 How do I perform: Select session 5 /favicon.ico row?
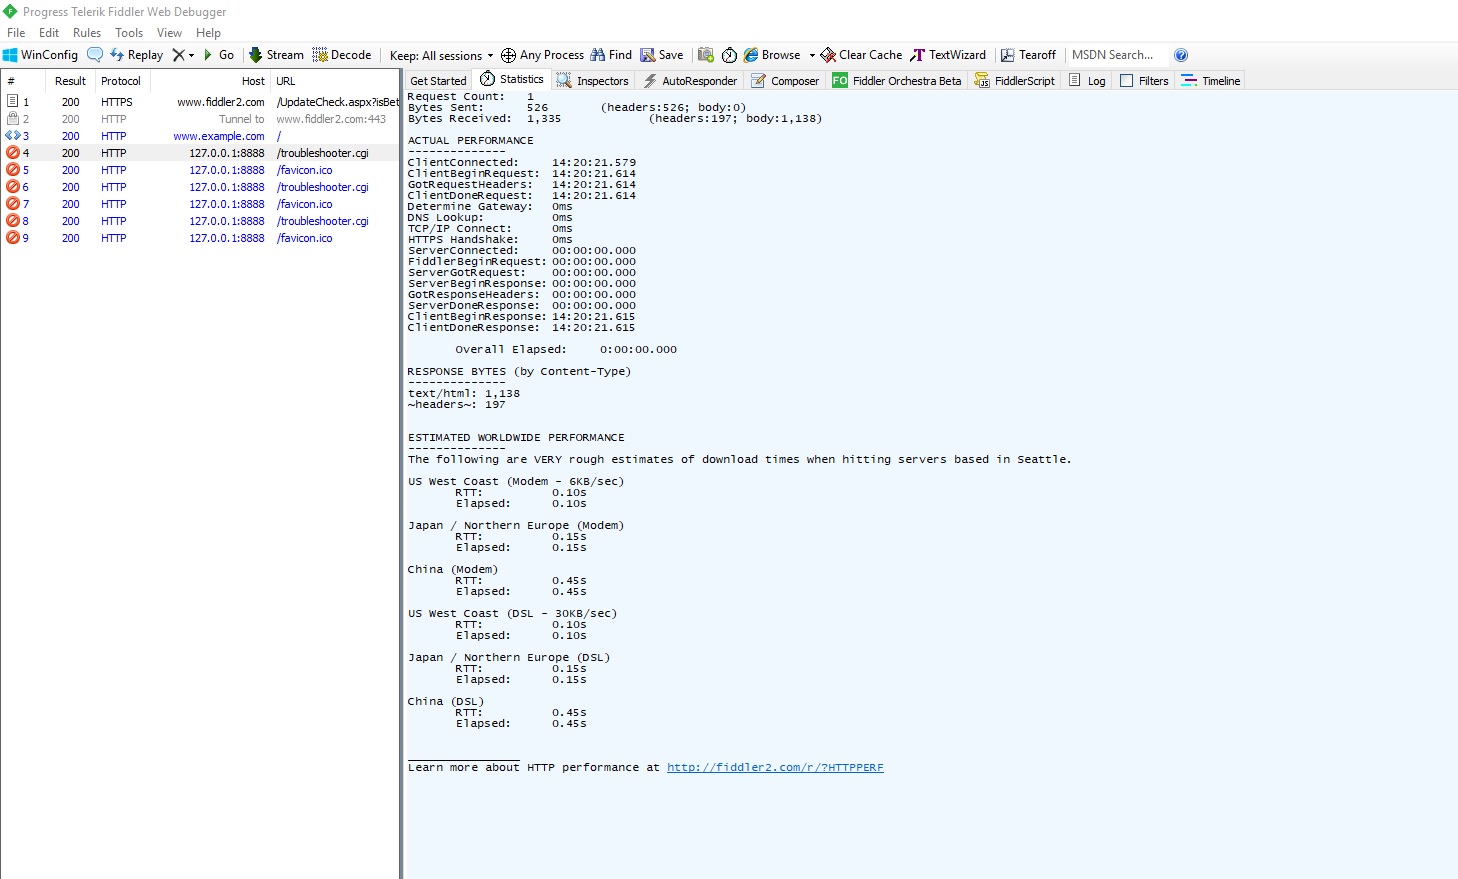pos(200,170)
